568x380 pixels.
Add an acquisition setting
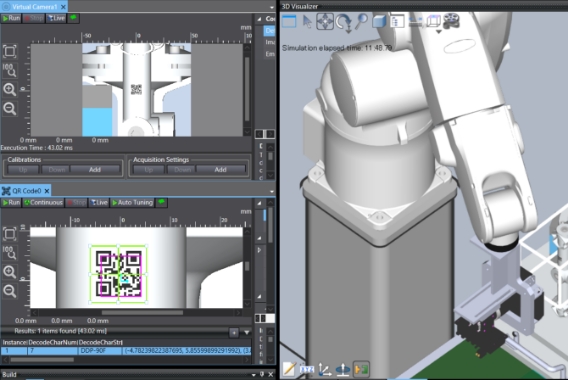coord(220,169)
